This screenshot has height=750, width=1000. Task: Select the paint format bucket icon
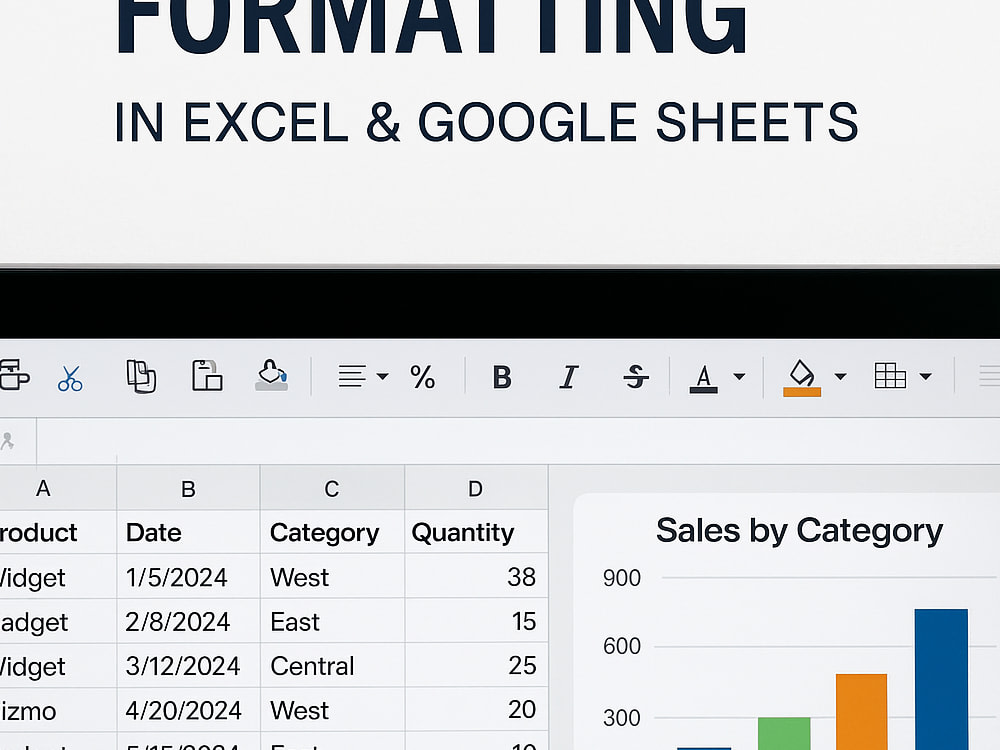272,375
